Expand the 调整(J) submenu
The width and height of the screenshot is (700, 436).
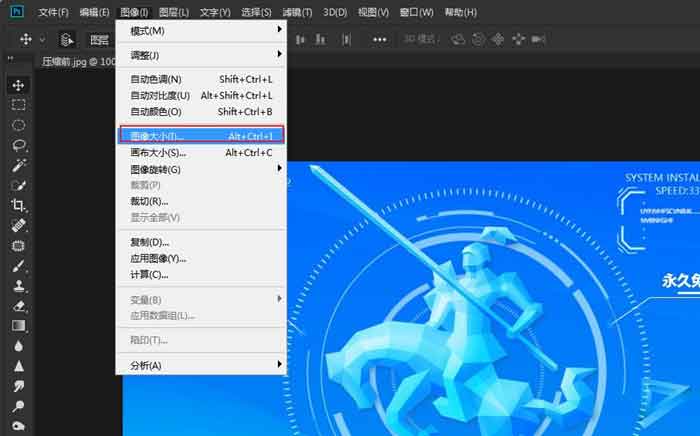[201, 55]
